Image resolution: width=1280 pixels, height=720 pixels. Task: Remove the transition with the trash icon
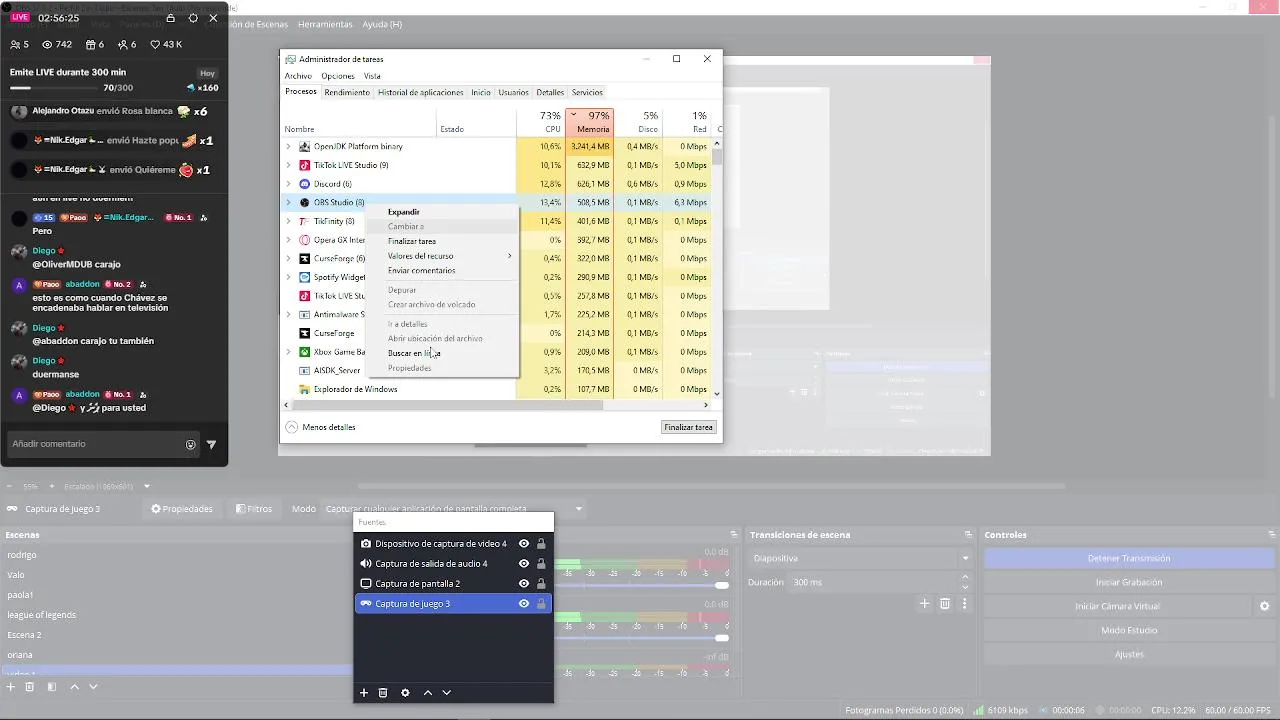(x=945, y=604)
